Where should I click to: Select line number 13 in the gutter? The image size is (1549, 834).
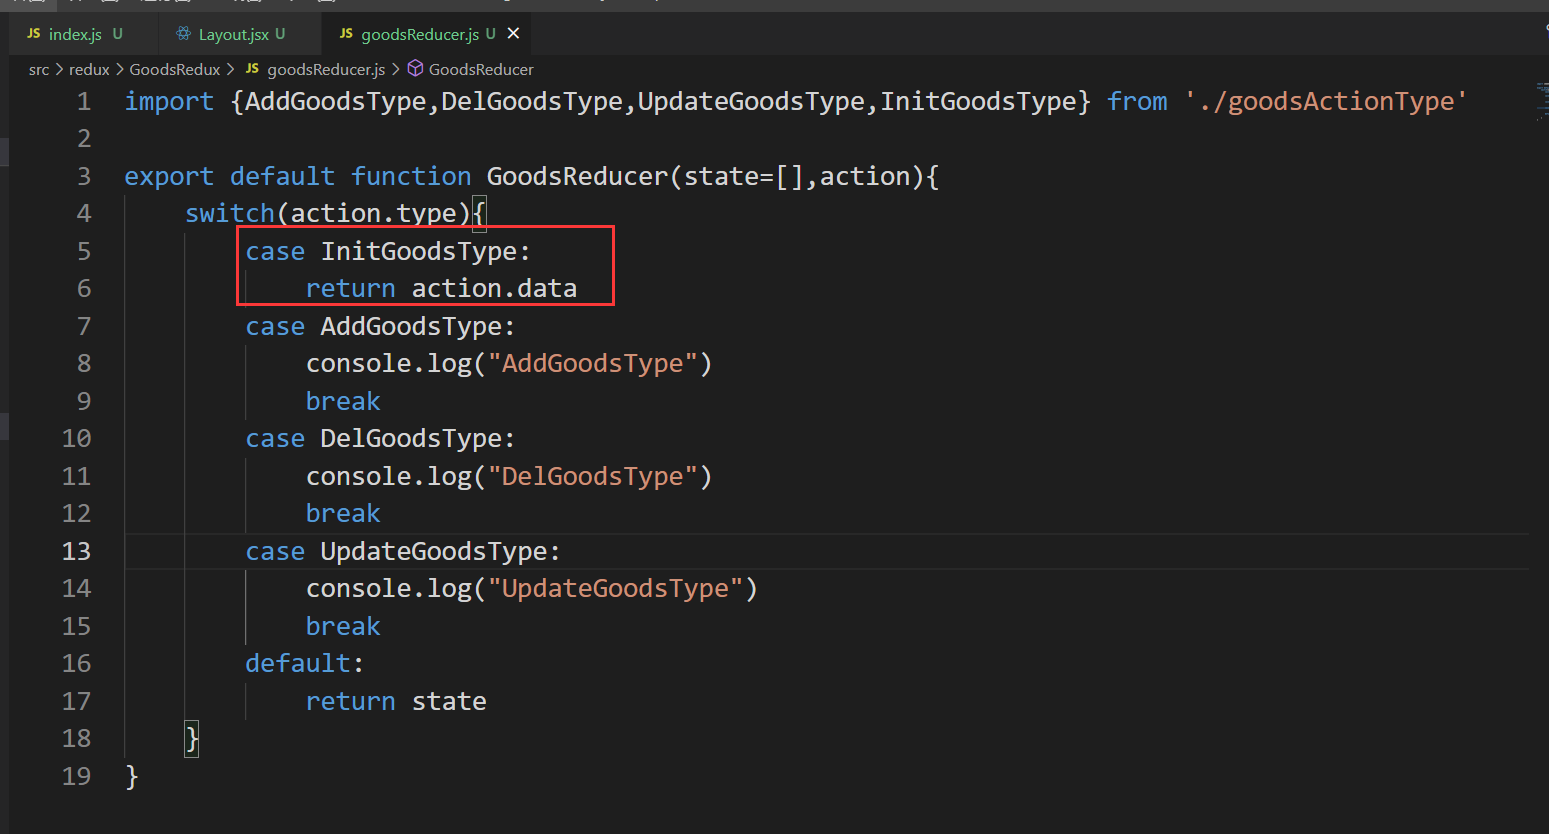point(76,550)
